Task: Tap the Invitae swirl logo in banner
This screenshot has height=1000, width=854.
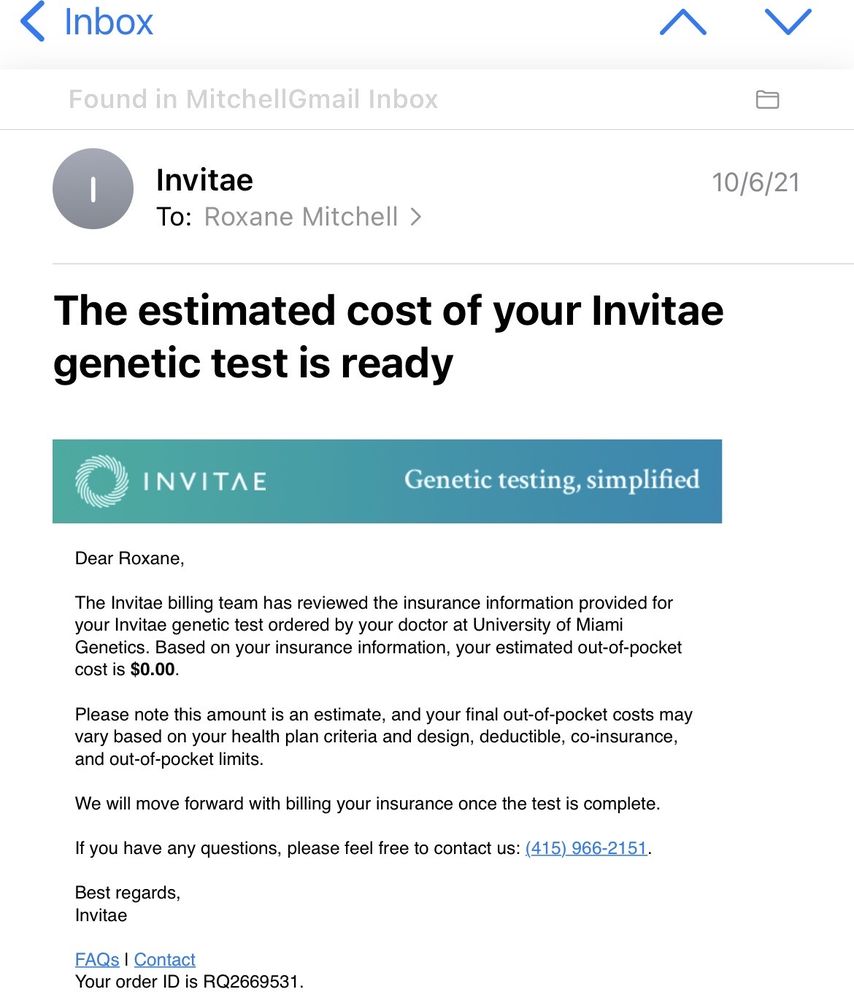Action: (x=101, y=481)
